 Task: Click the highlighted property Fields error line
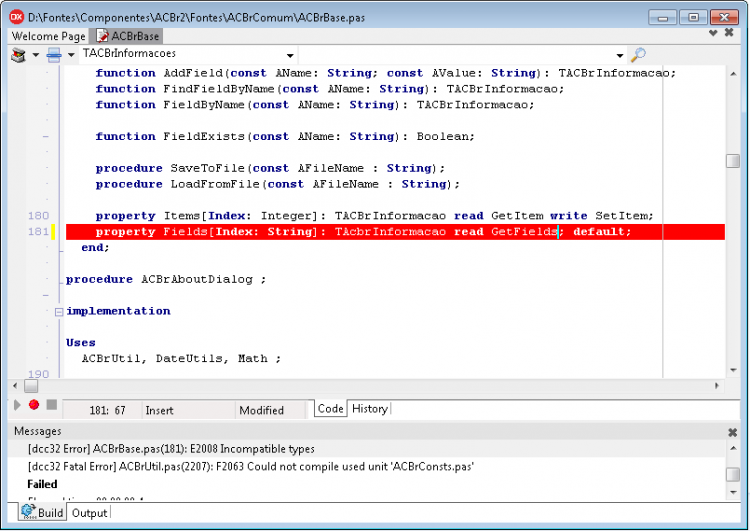(395, 232)
